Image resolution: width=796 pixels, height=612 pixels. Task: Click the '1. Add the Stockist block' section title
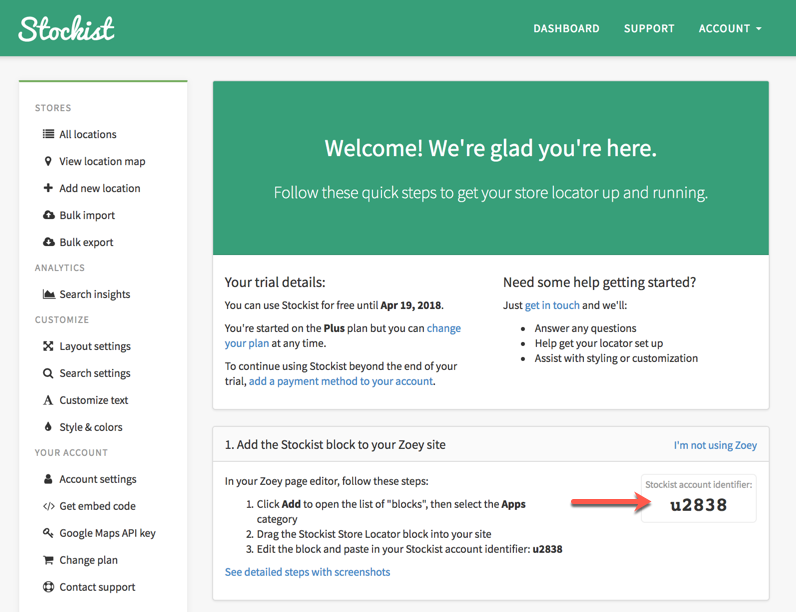pyautogui.click(x=335, y=445)
